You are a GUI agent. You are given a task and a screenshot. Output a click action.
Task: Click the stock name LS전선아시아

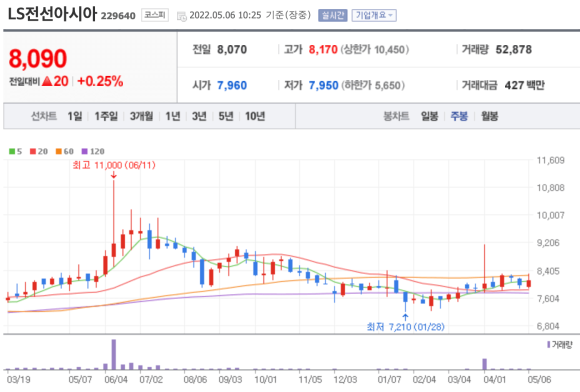(52, 14)
